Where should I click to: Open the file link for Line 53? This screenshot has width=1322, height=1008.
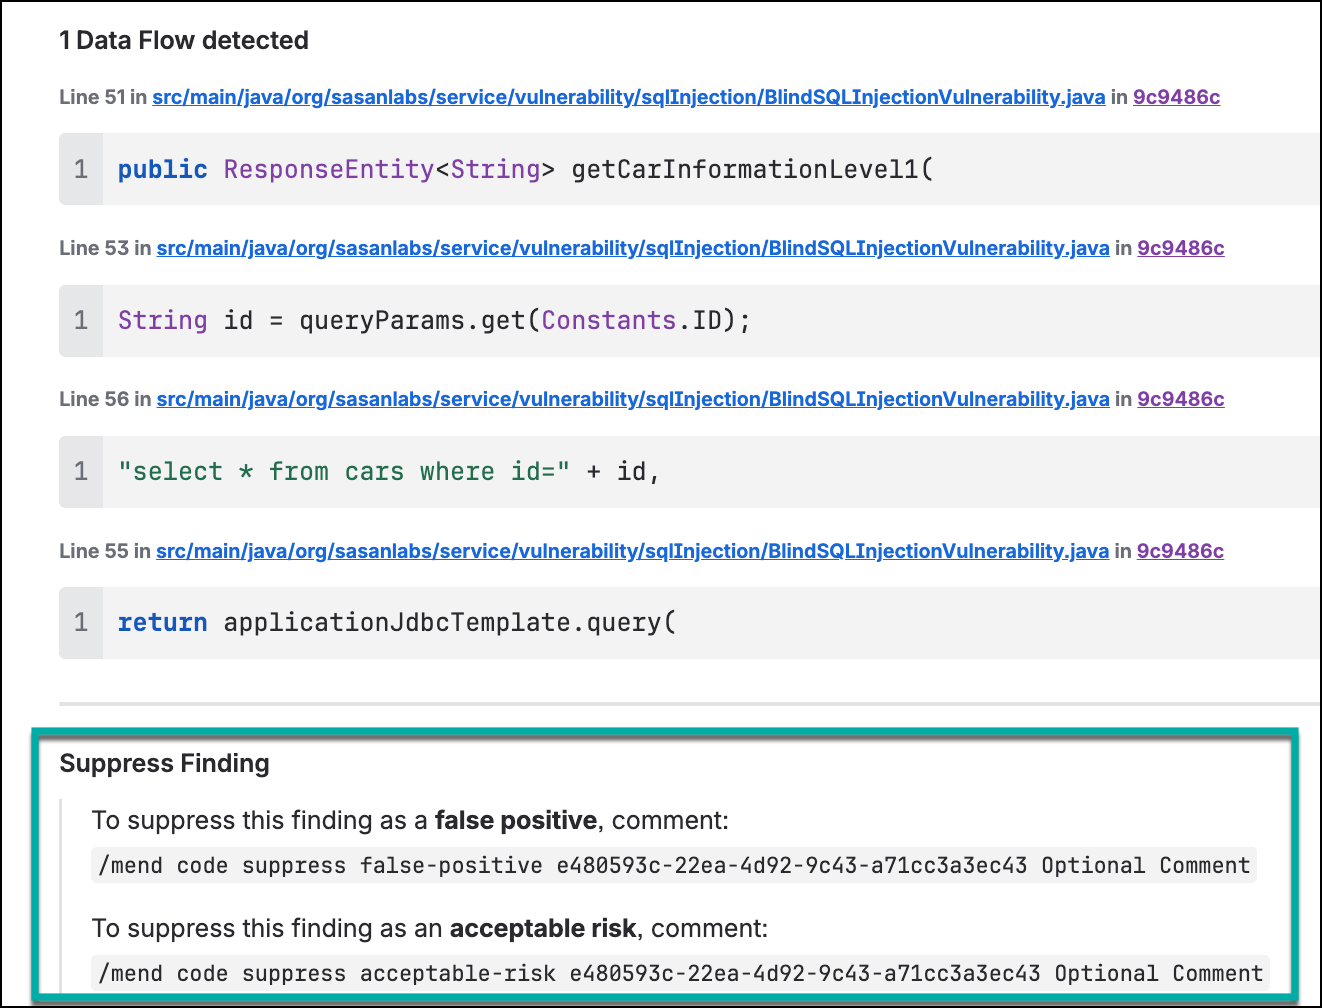tap(632, 248)
